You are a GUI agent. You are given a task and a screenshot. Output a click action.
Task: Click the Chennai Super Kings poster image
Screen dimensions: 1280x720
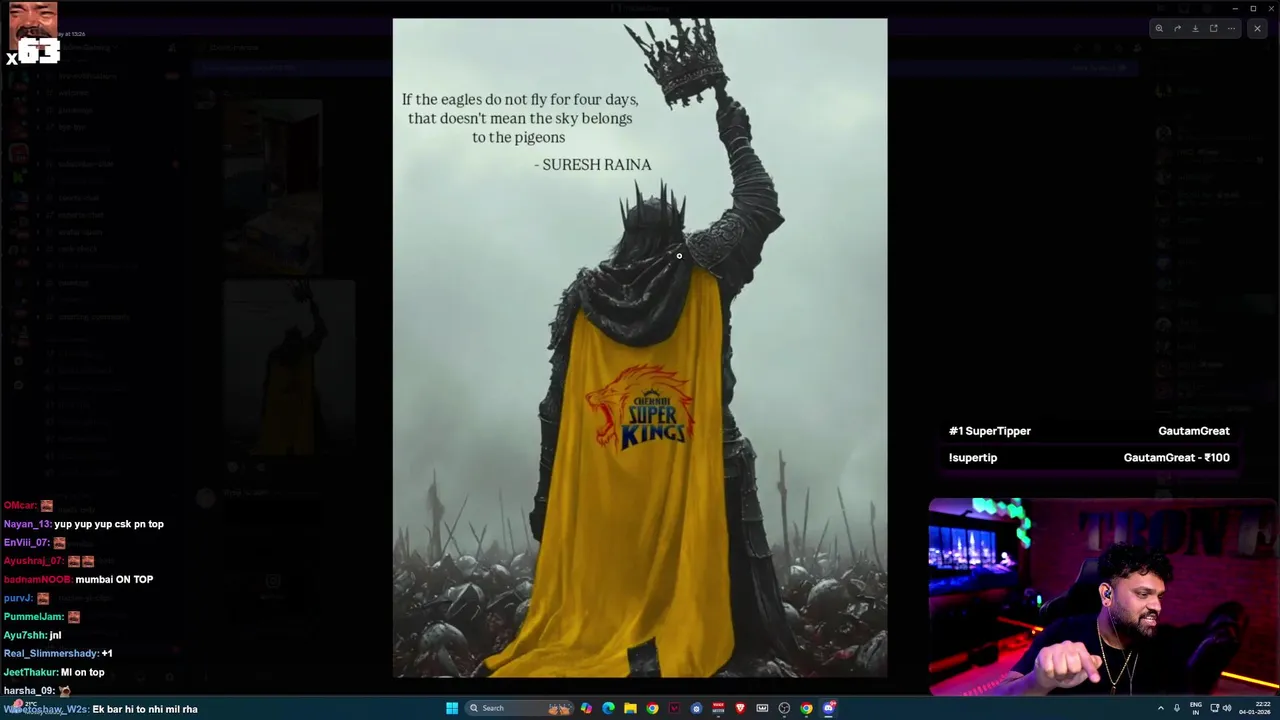coord(640,348)
